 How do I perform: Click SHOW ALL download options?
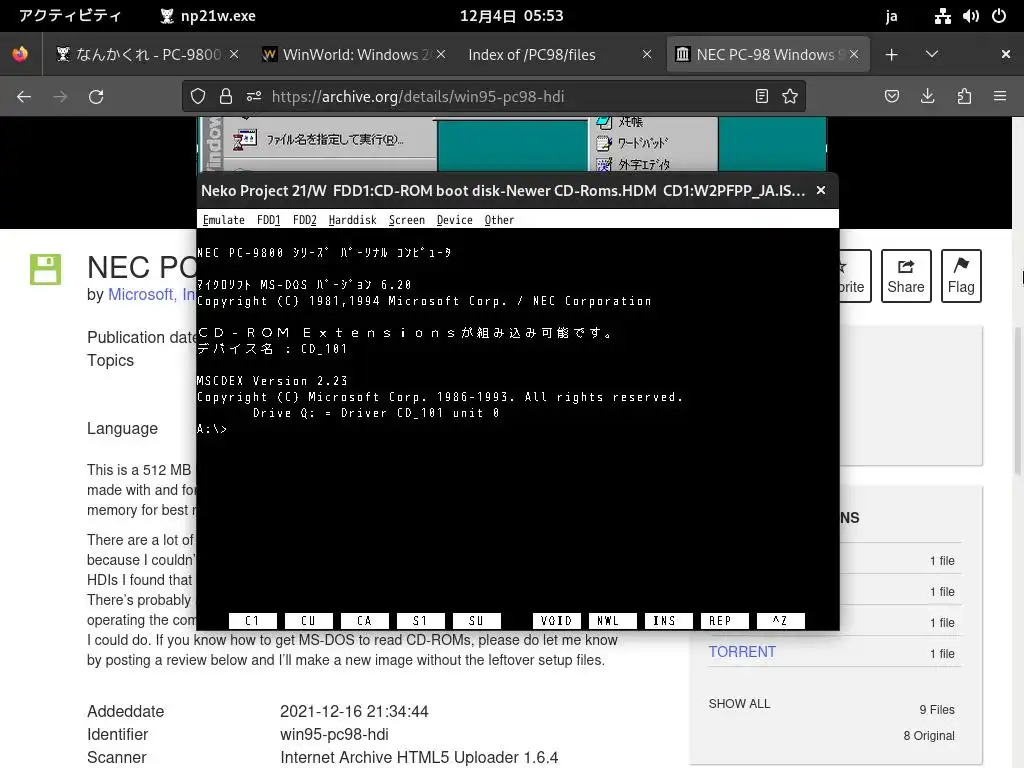coord(739,703)
